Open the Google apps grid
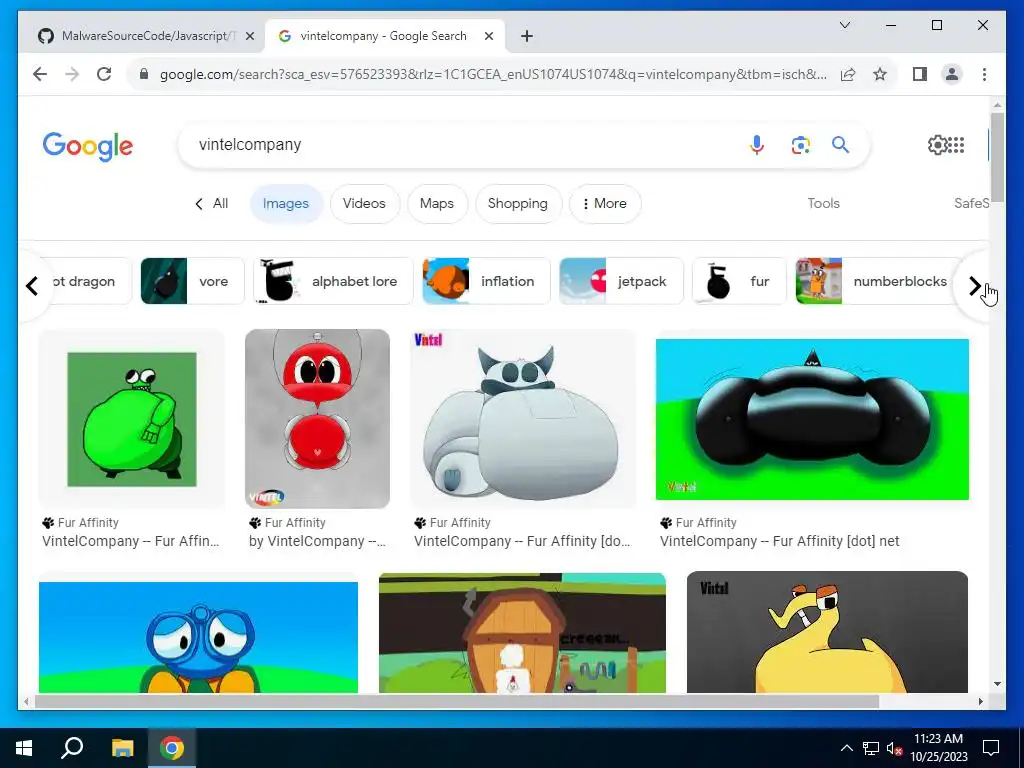Viewport: 1024px width, 768px height. [956, 145]
